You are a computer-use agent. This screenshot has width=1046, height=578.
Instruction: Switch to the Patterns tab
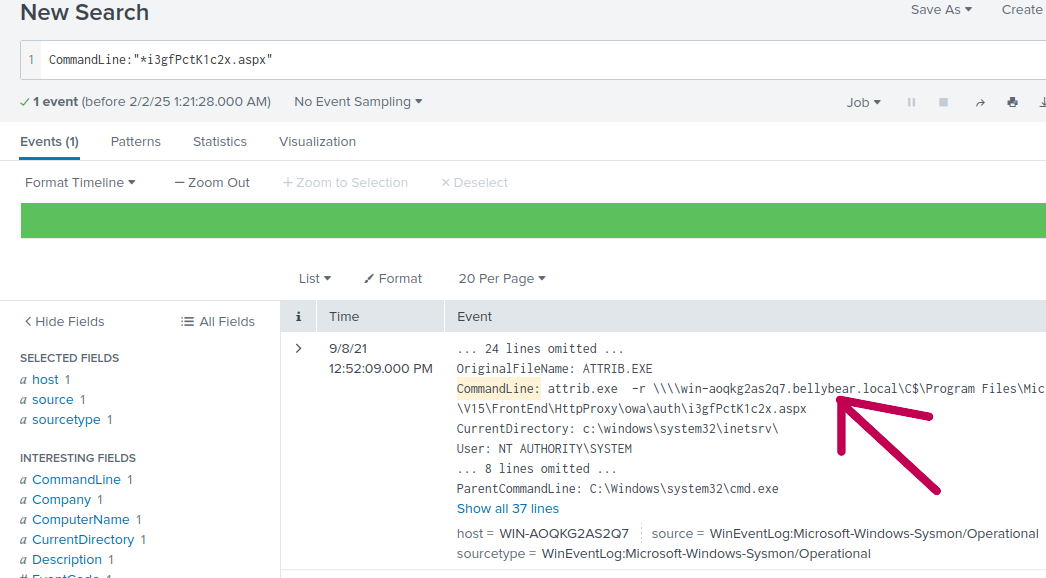pyautogui.click(x=135, y=141)
